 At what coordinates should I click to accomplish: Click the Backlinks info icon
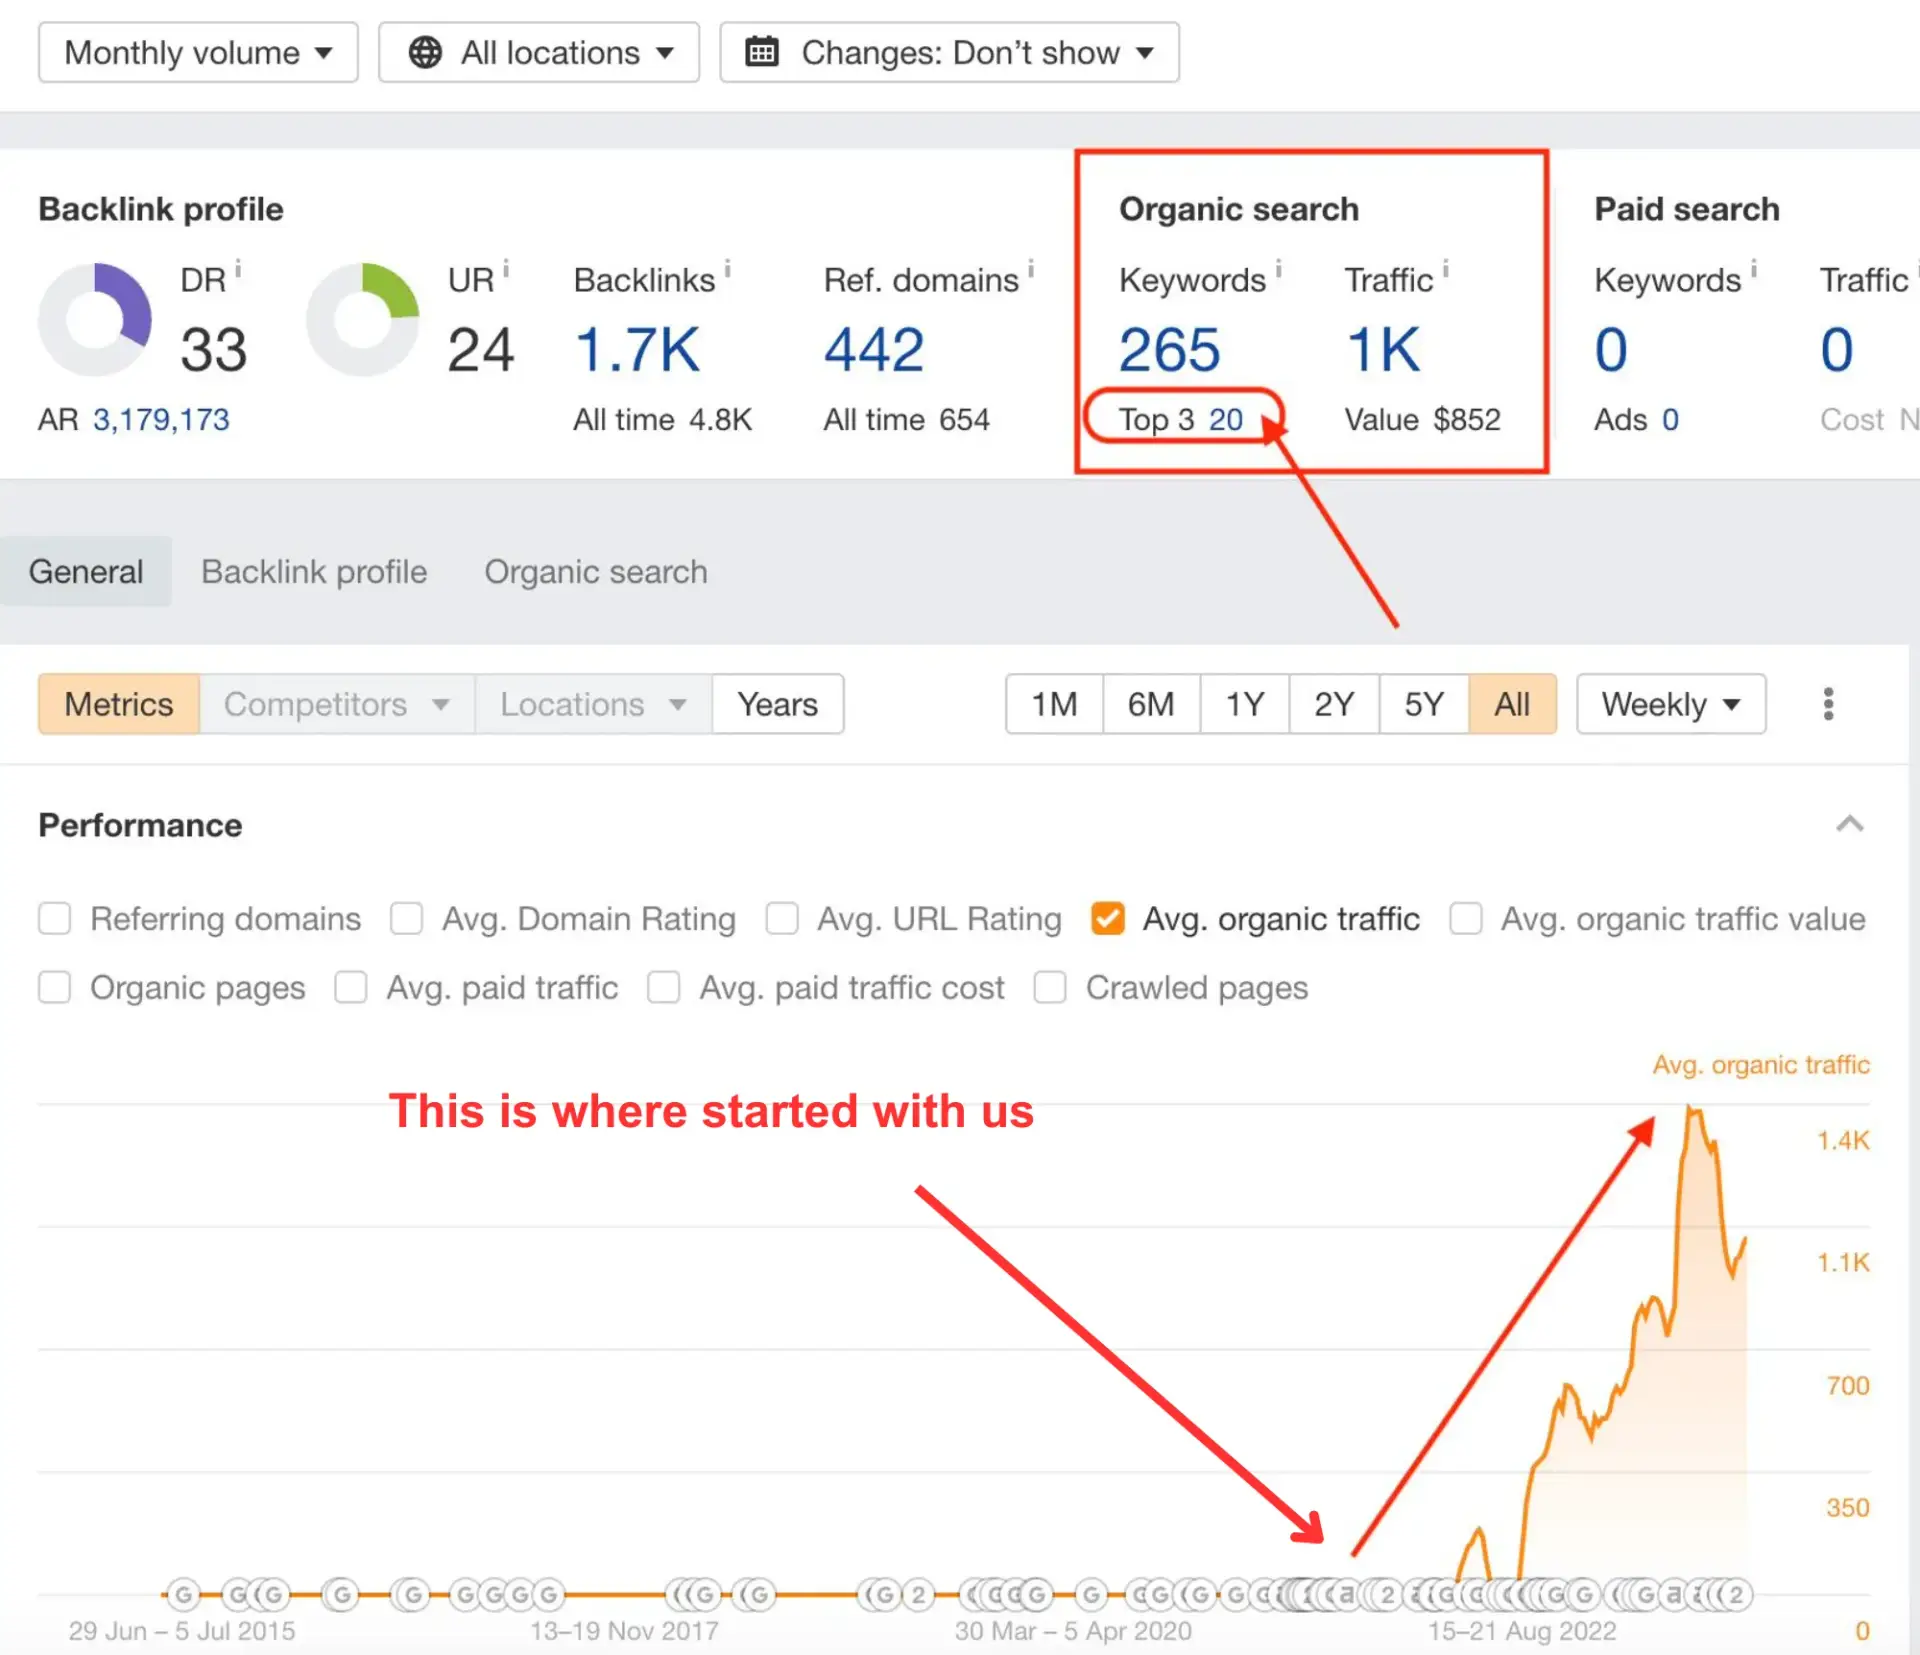pos(728,269)
